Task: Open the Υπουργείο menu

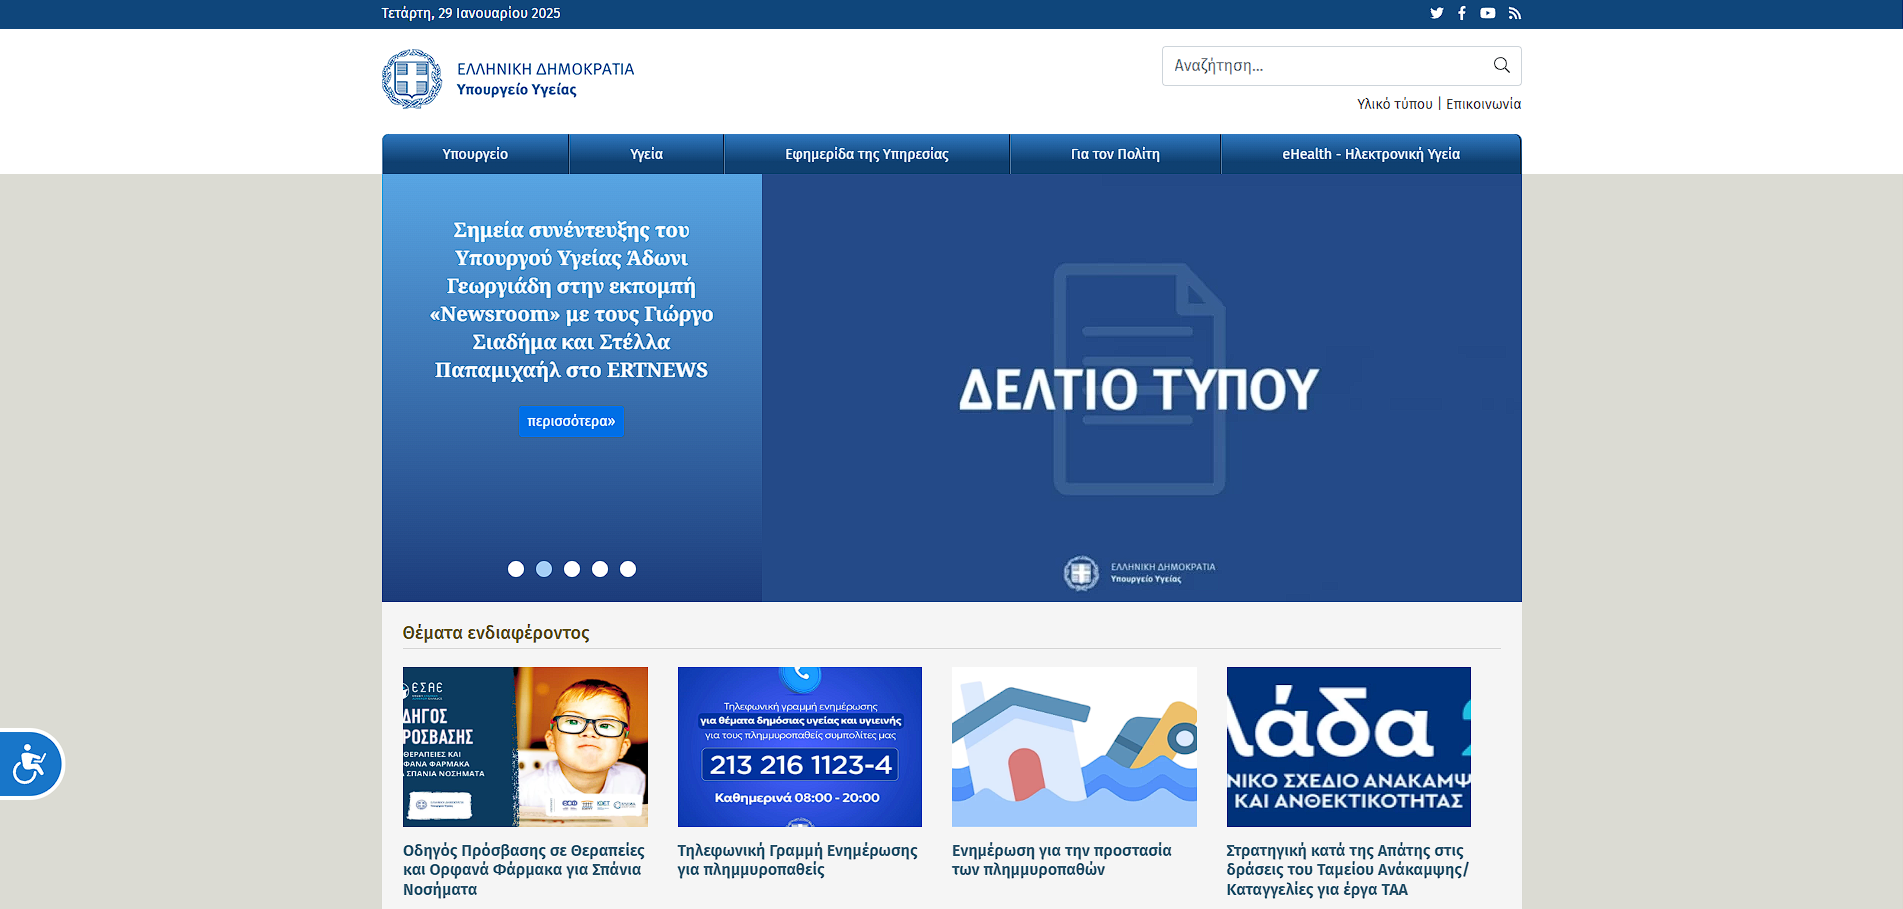Action: (x=475, y=154)
